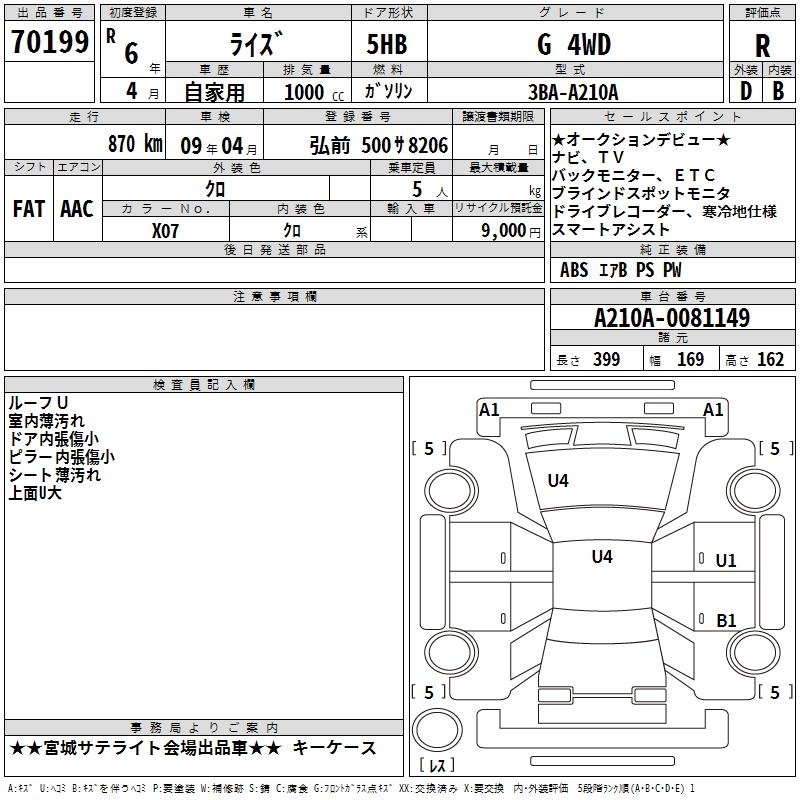Click the exterior grade D cell
The image size is (800, 800).
(x=745, y=90)
